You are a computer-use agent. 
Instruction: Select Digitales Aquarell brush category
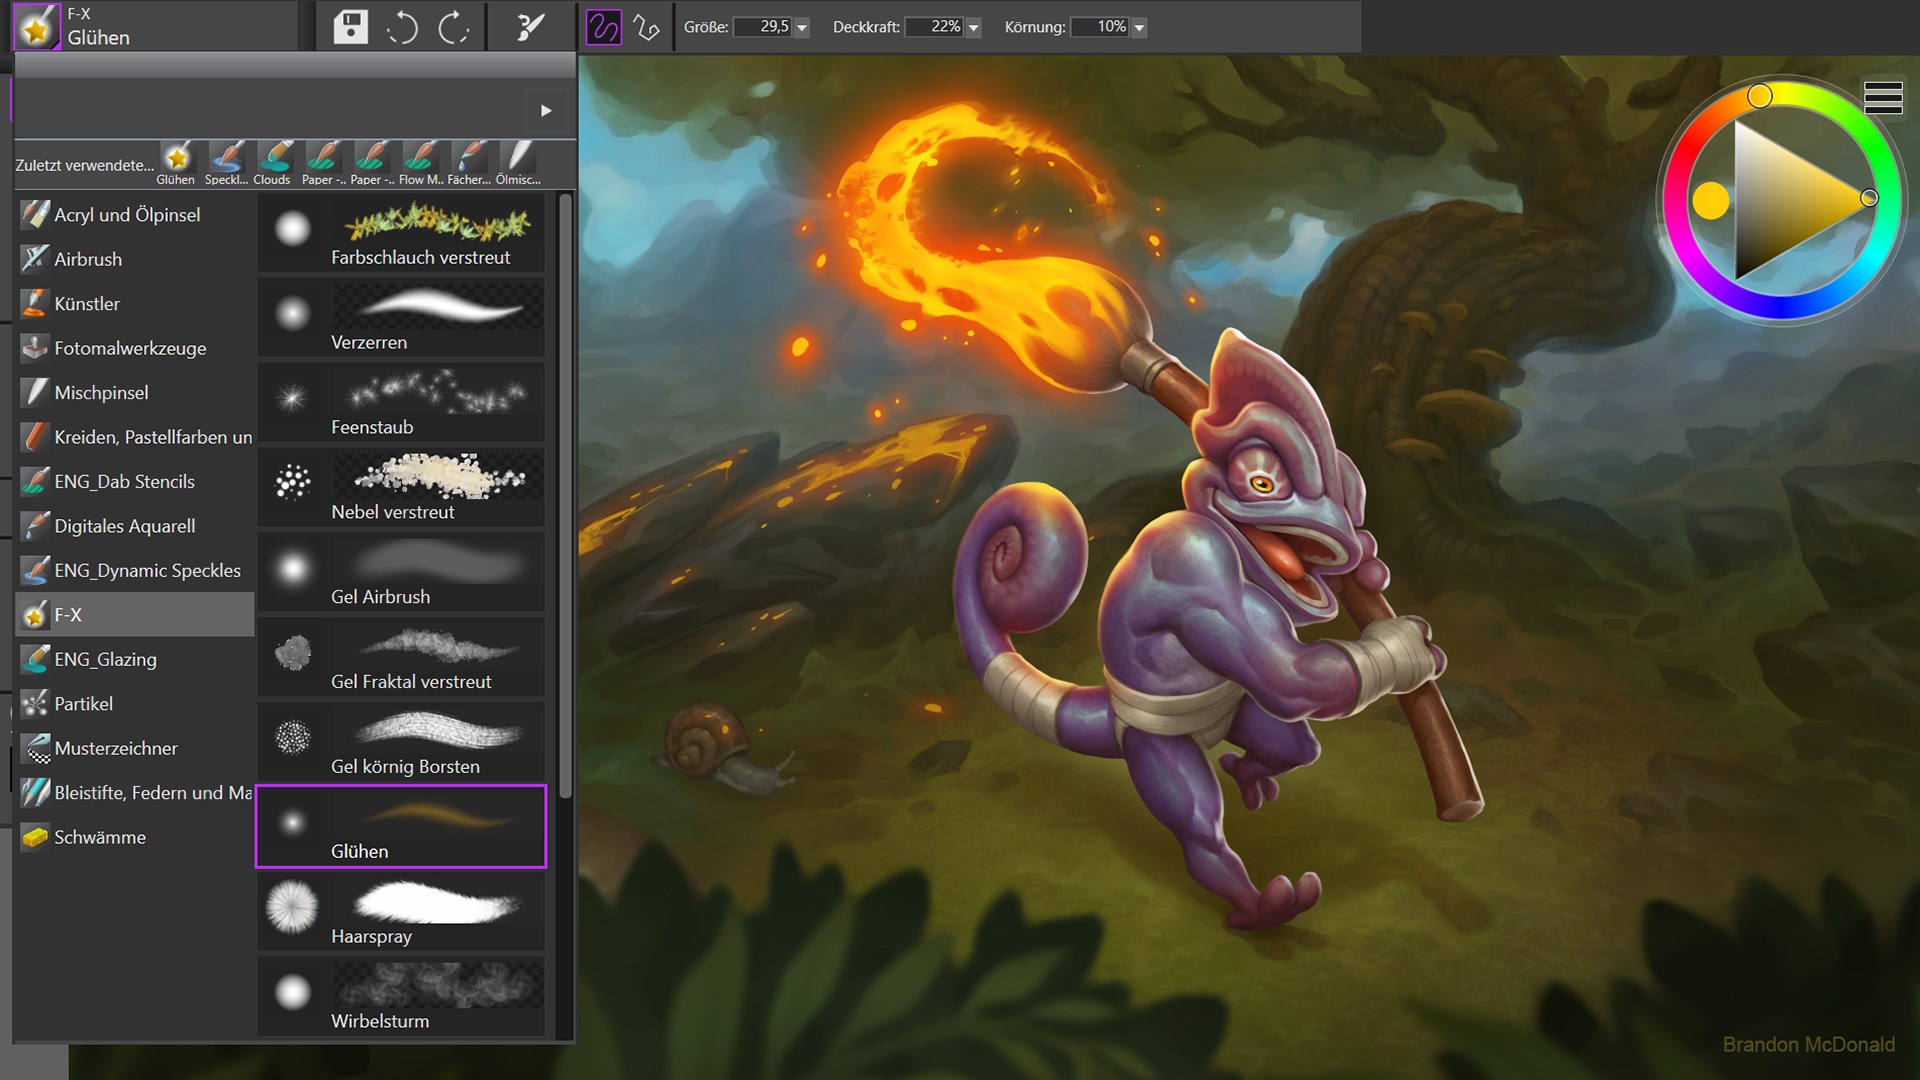pos(124,526)
